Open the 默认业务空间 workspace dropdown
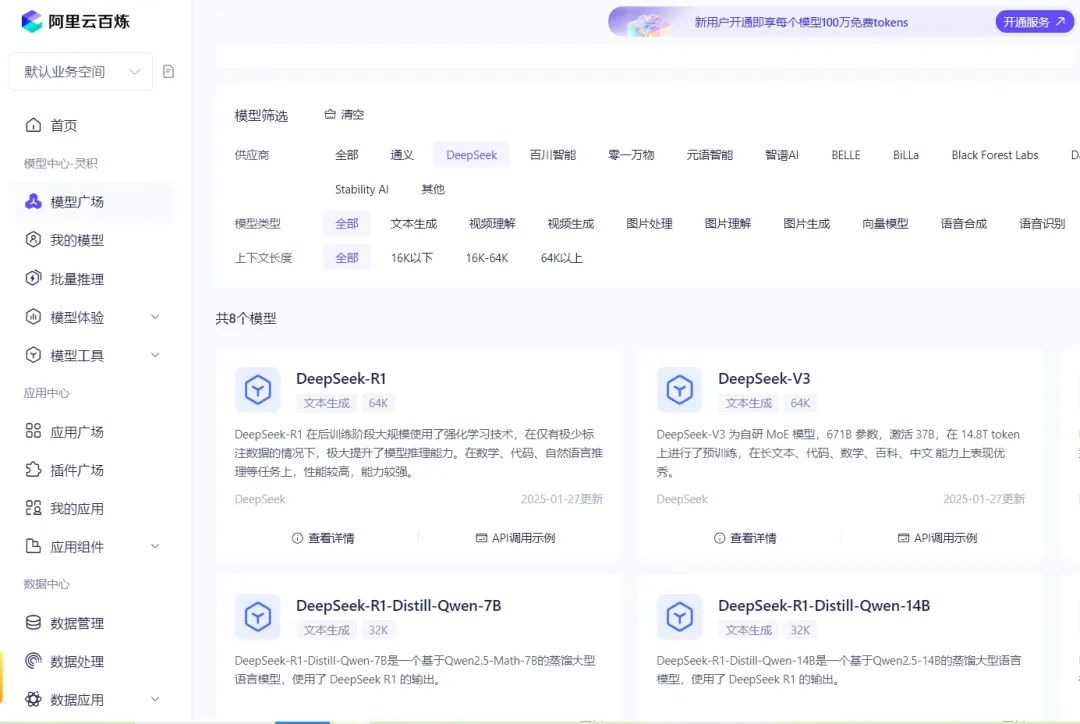1080x724 pixels. [81, 72]
